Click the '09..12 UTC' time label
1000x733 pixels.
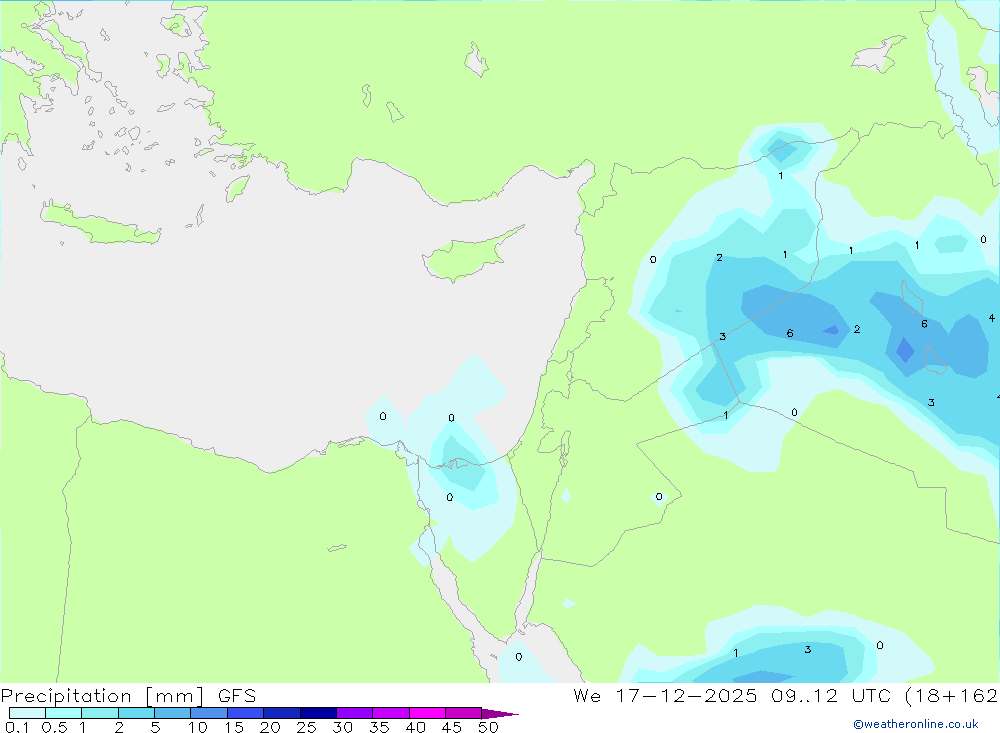[x=830, y=695]
